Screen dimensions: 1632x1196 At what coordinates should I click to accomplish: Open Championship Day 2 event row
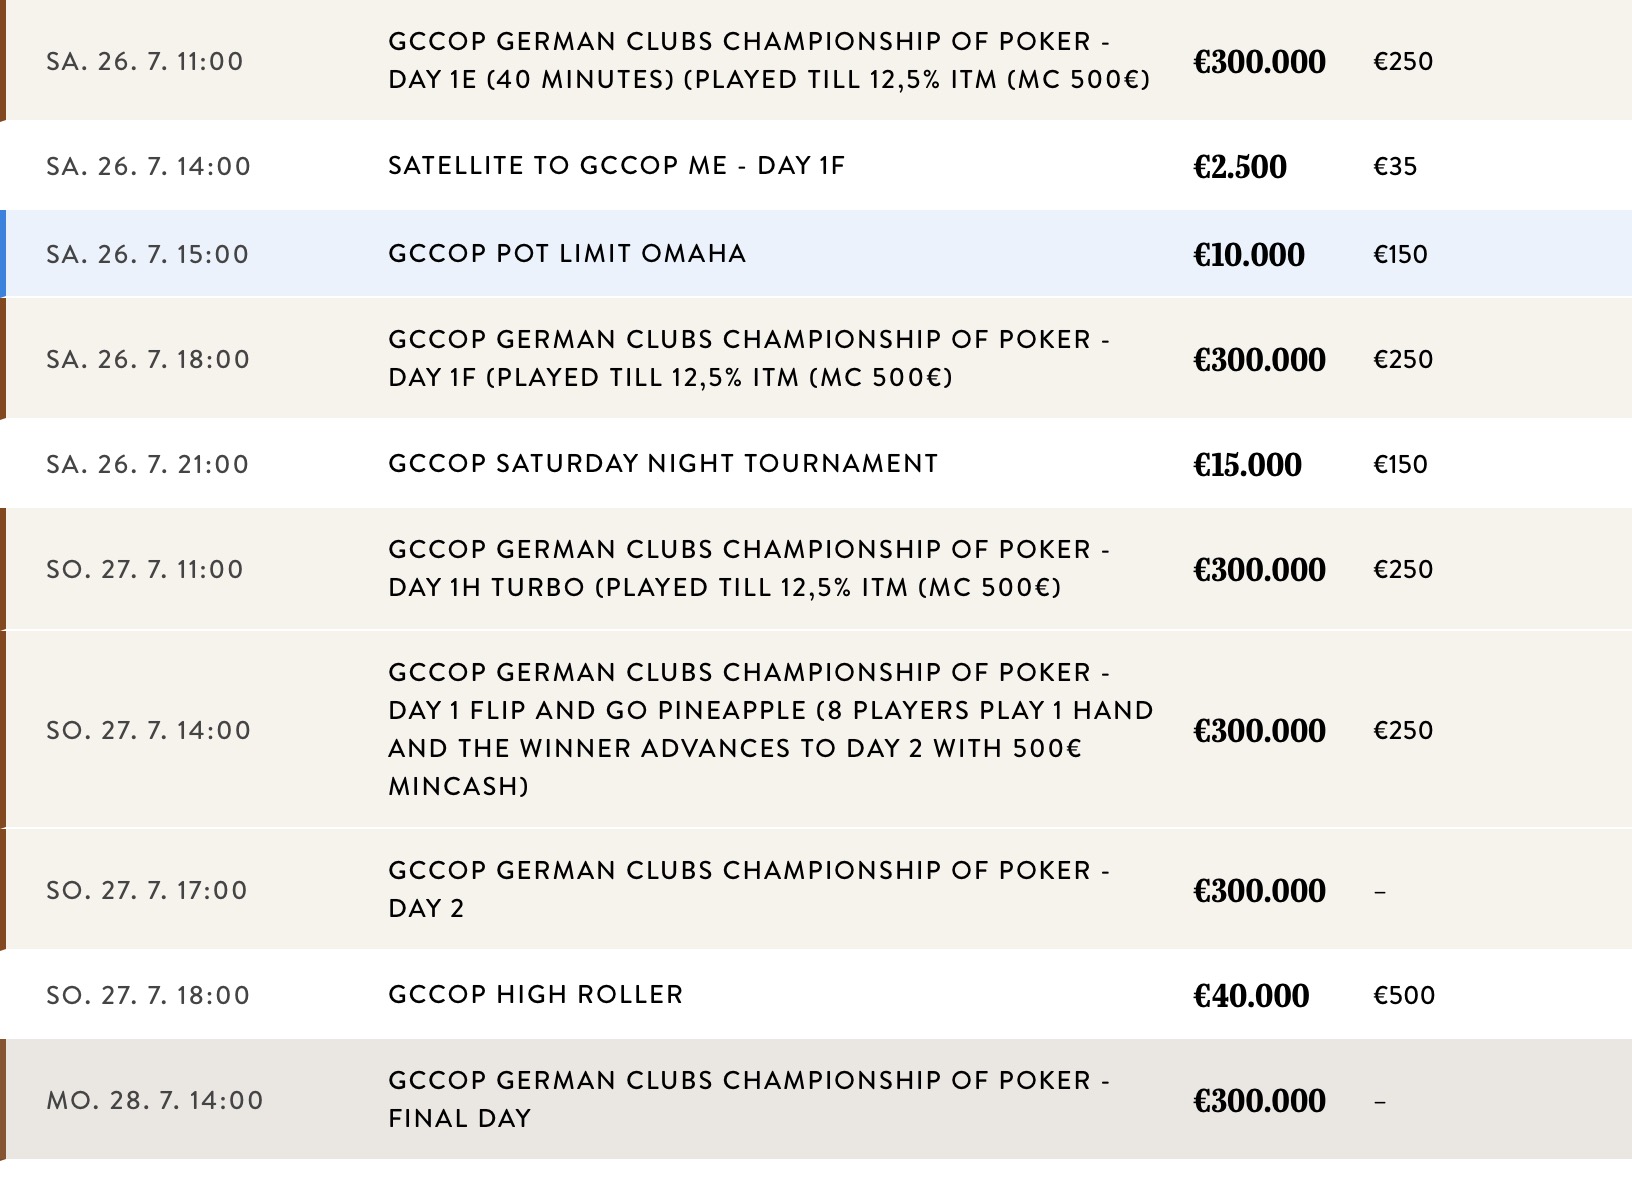tap(748, 889)
